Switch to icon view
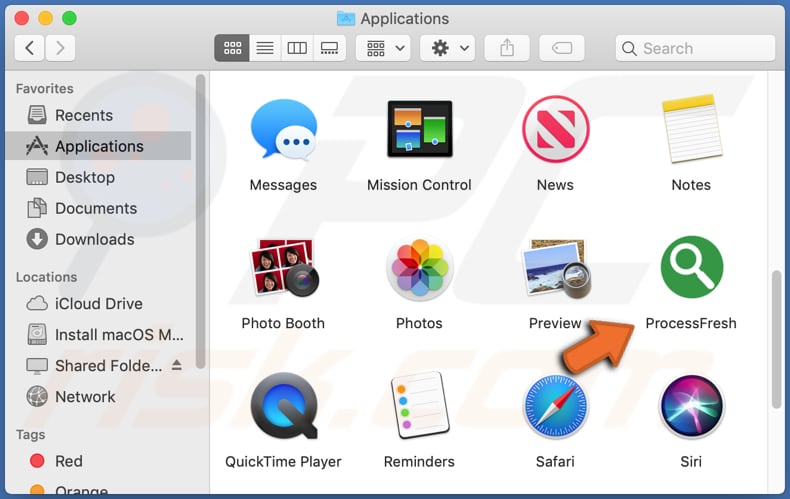 pos(232,48)
